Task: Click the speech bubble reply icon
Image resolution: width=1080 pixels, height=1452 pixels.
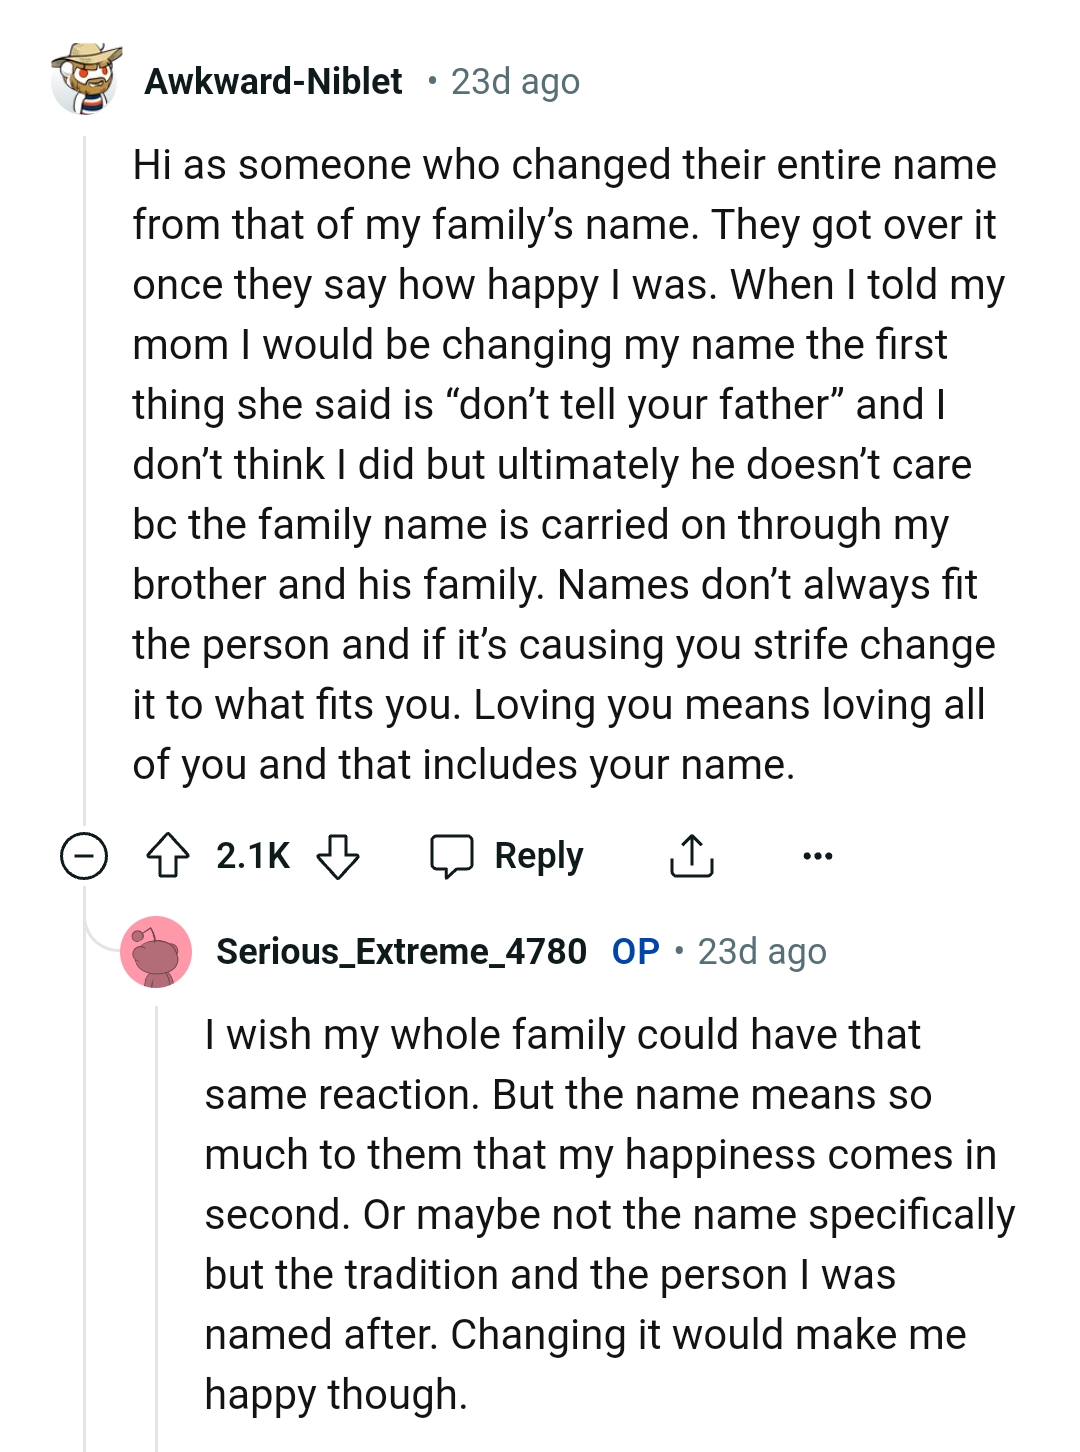Action: (452, 856)
